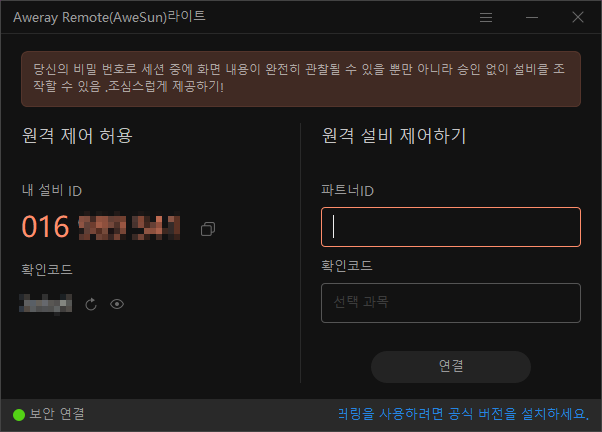Click the 파트너ID label
The height and width of the screenshot is (432, 602).
click(x=347, y=190)
